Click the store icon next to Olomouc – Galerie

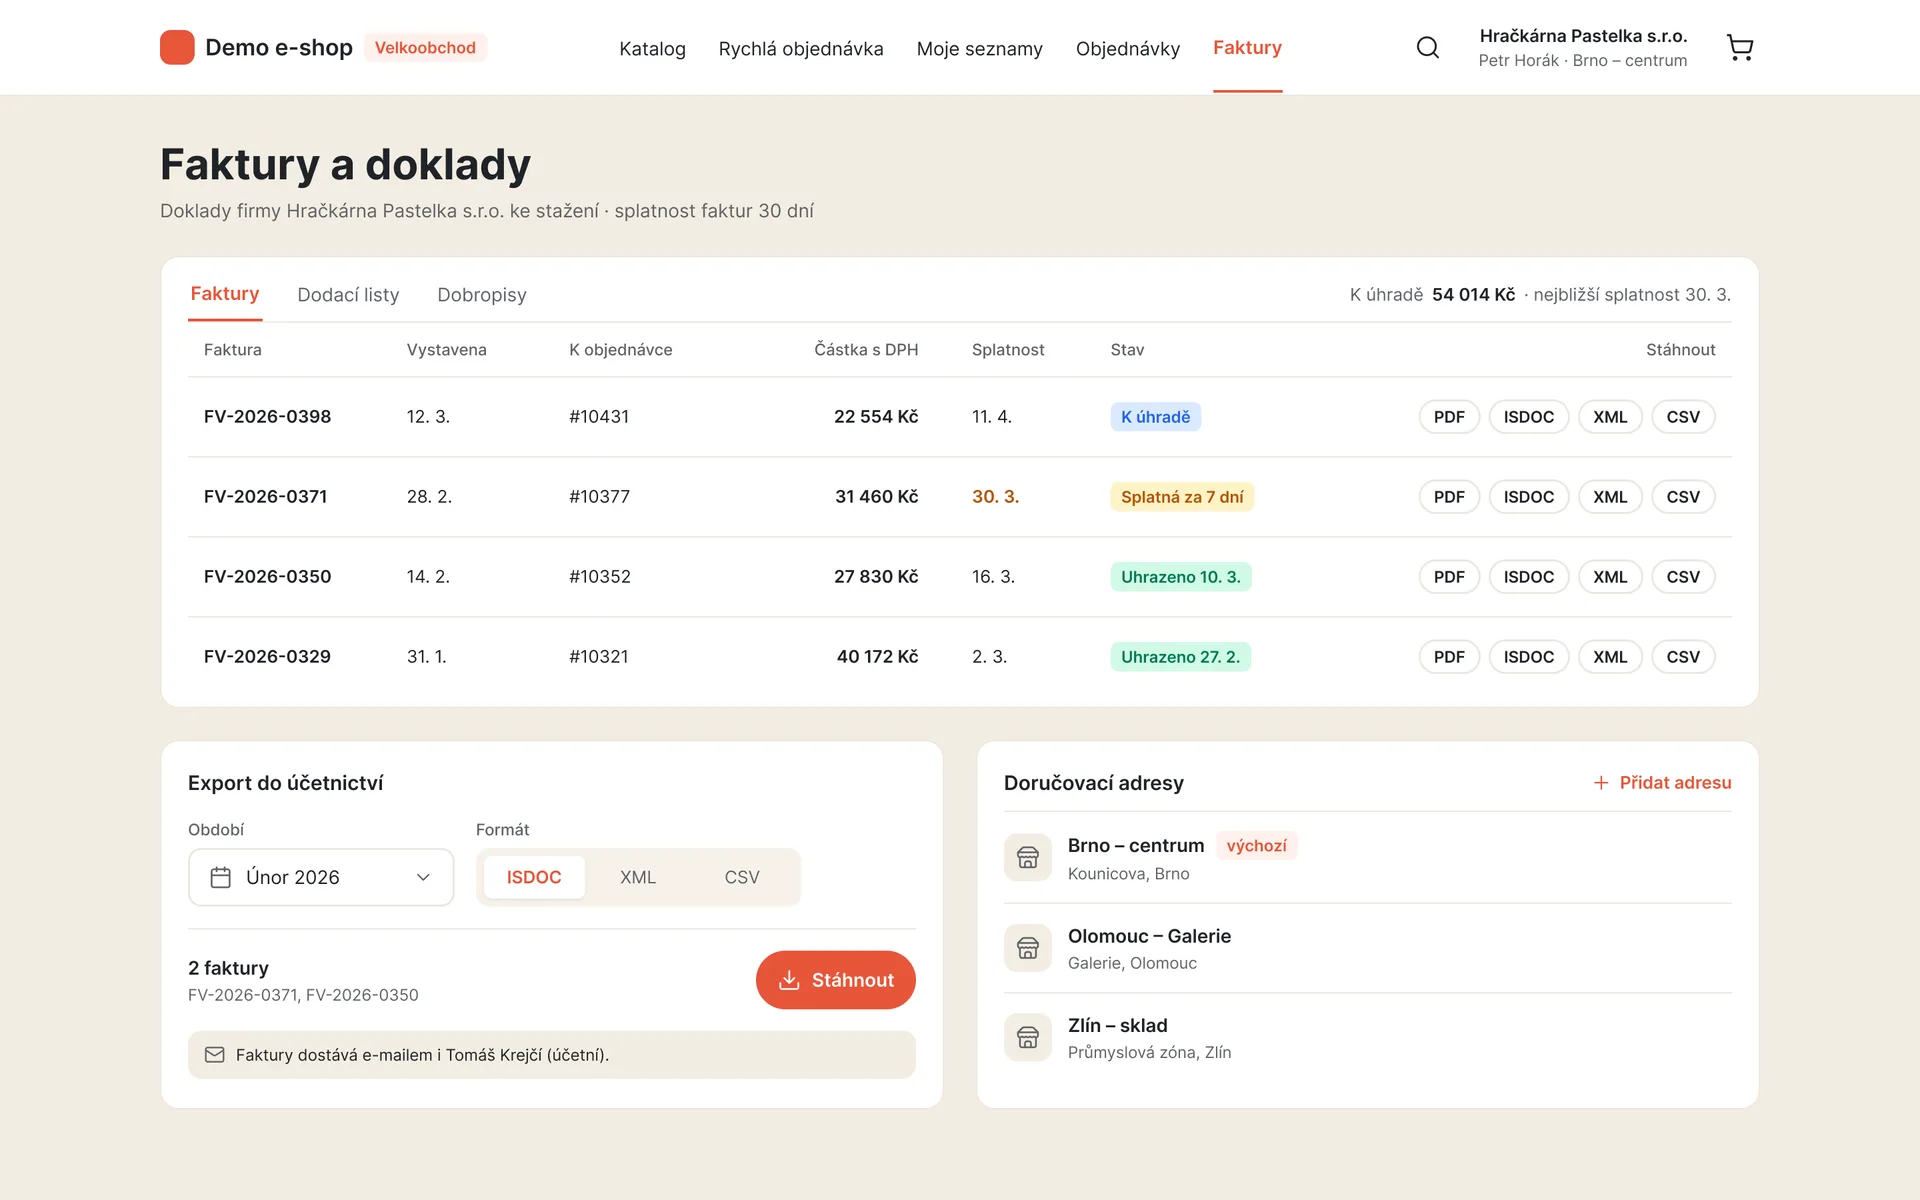[1028, 948]
